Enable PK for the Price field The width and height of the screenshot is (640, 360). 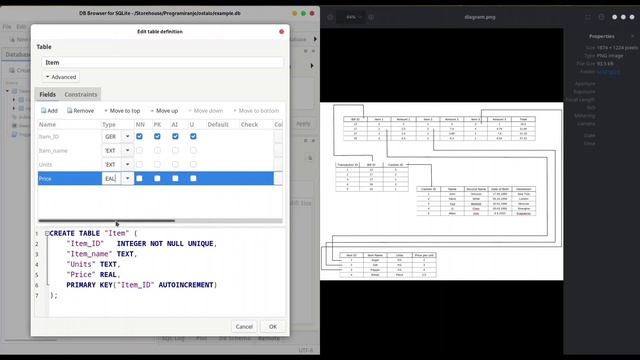point(157,178)
